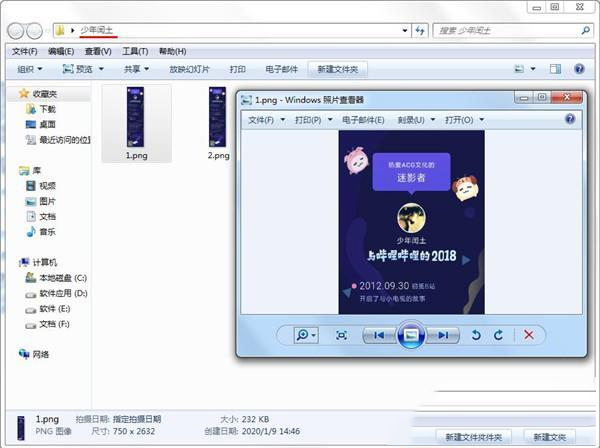Click 放映幻灯片 in Explorer toolbar
The image size is (600, 448).
click(190, 69)
